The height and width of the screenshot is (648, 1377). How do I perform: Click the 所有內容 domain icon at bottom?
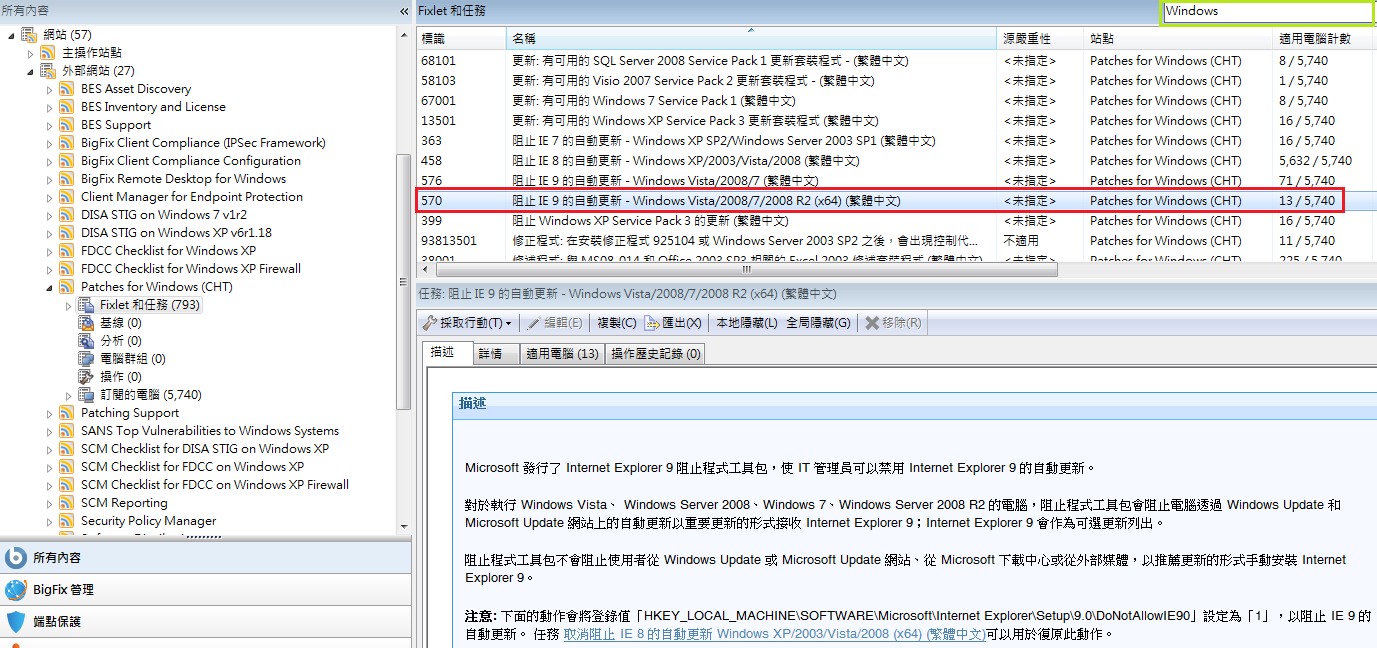click(x=15, y=557)
